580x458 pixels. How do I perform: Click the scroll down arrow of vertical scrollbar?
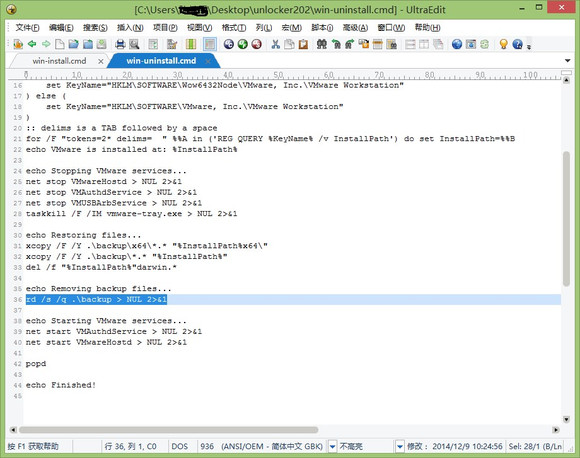click(x=566, y=419)
